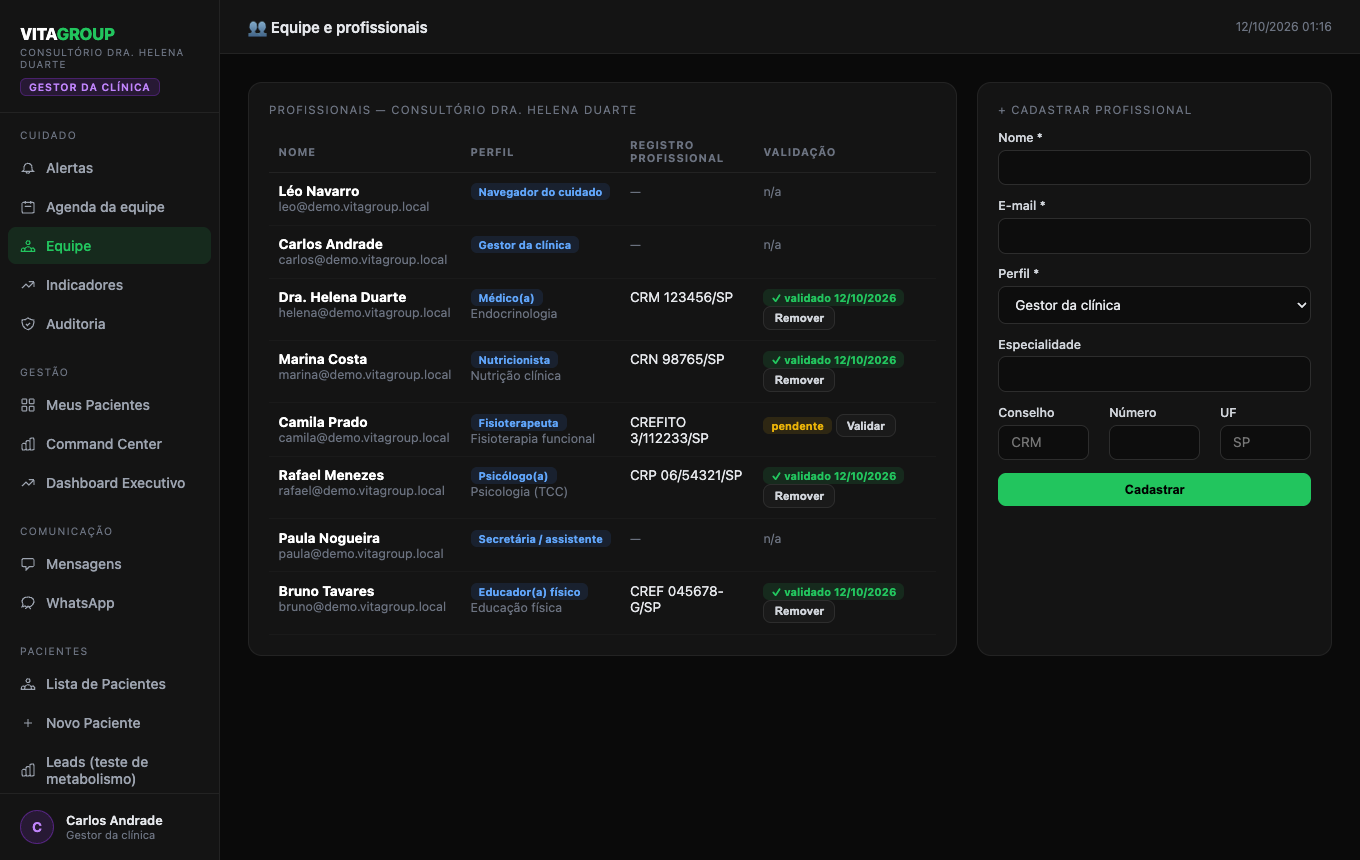
Task: Click the Agenda da equipe calendar icon
Action: point(28,207)
